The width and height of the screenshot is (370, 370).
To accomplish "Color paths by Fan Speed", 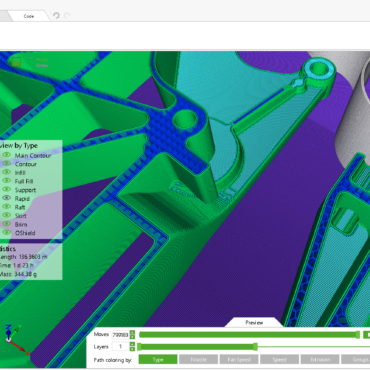I will coord(239,359).
